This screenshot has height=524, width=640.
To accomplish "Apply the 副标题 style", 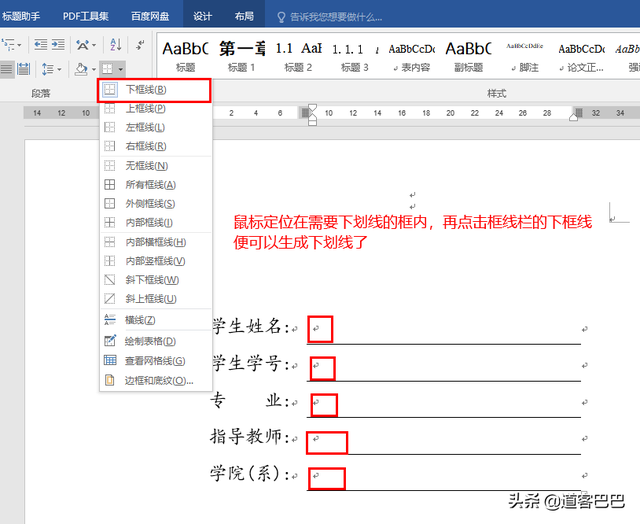I will click(468, 56).
